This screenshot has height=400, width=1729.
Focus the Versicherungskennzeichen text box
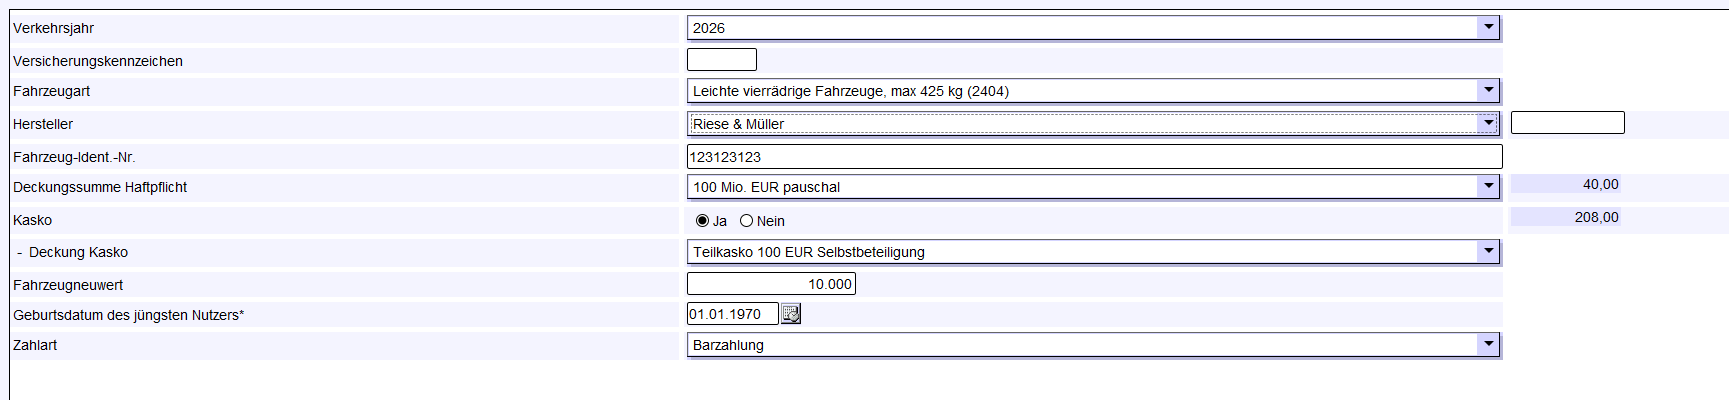pos(722,60)
